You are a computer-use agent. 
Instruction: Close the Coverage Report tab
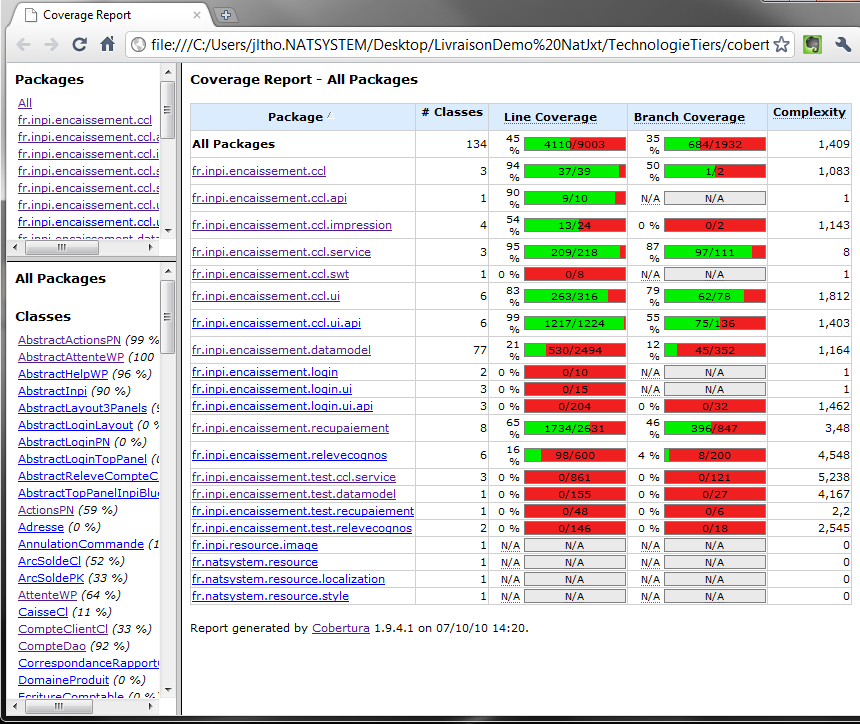197,15
